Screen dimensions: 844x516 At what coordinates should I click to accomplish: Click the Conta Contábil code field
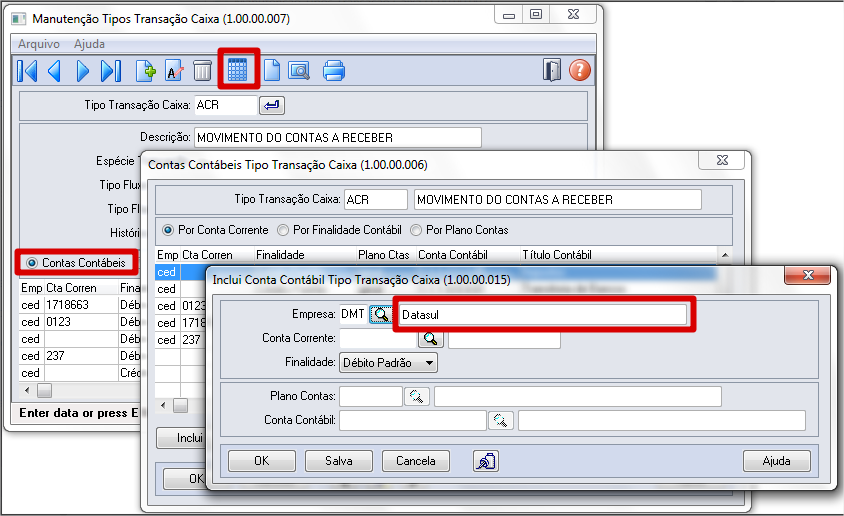412,420
